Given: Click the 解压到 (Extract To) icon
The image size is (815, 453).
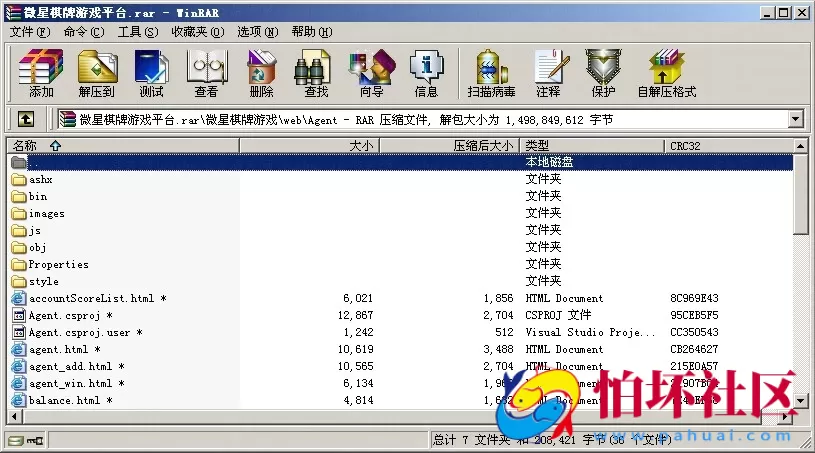Looking at the screenshot, I should 97,73.
